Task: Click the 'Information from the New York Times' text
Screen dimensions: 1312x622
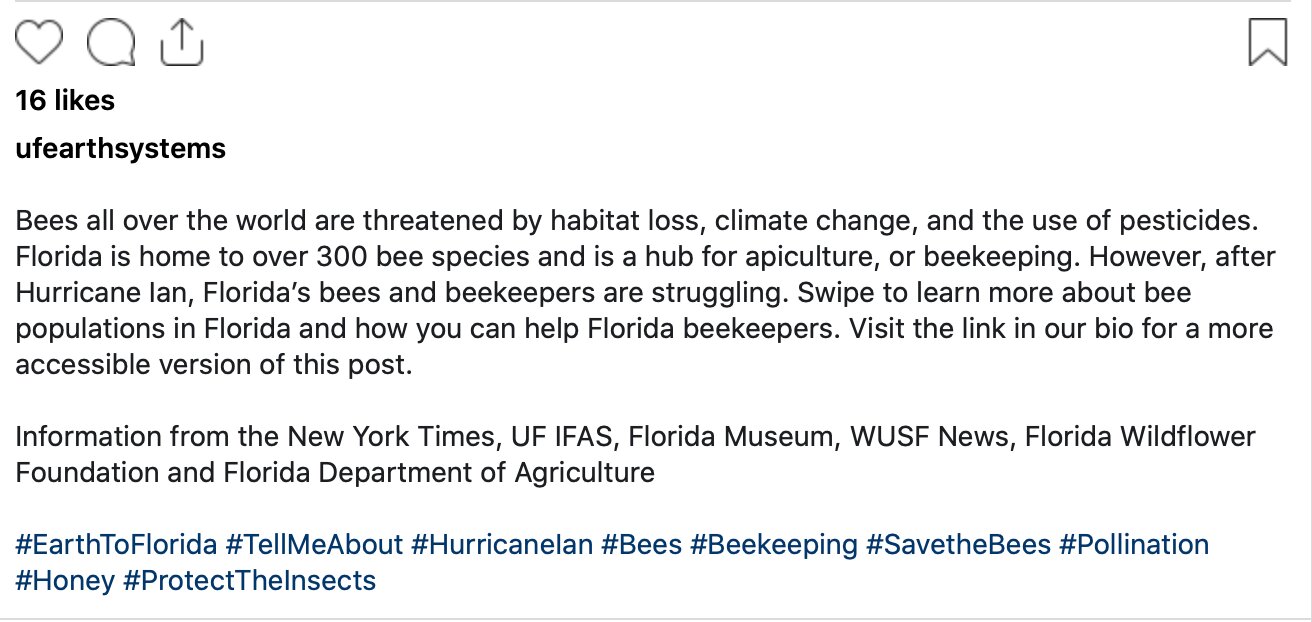Action: pos(256,437)
